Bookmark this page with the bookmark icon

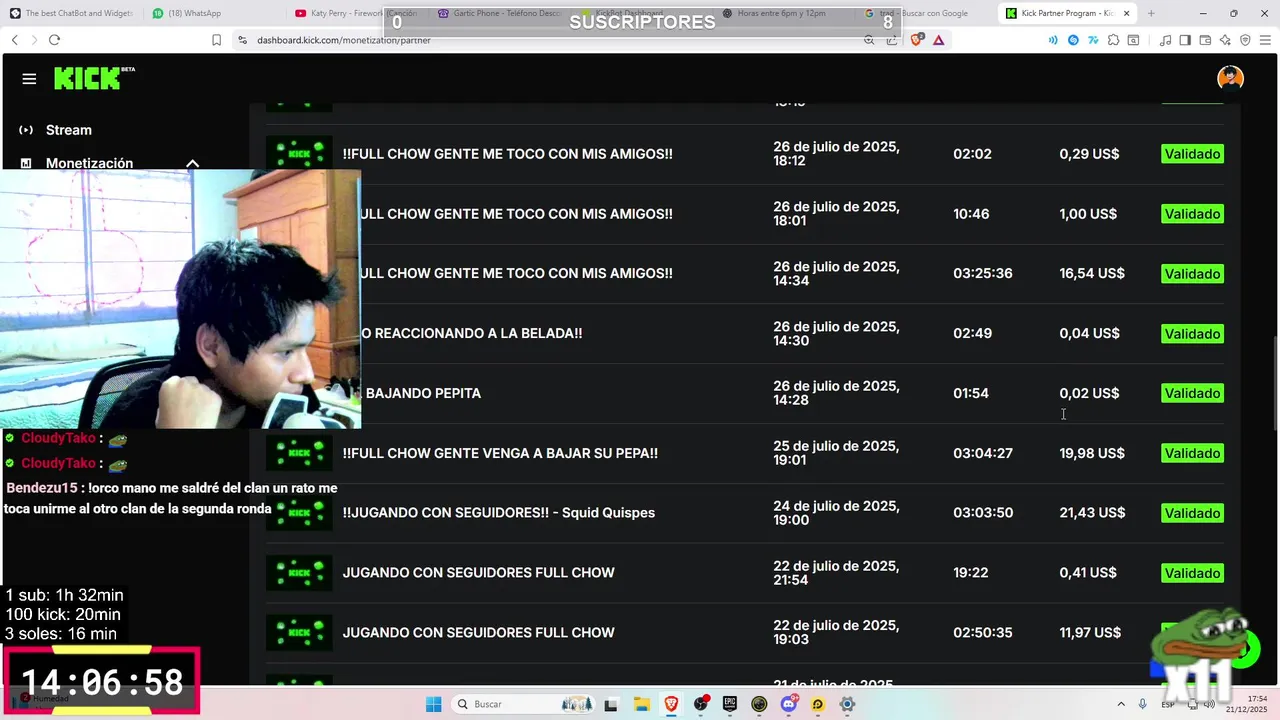(x=216, y=40)
